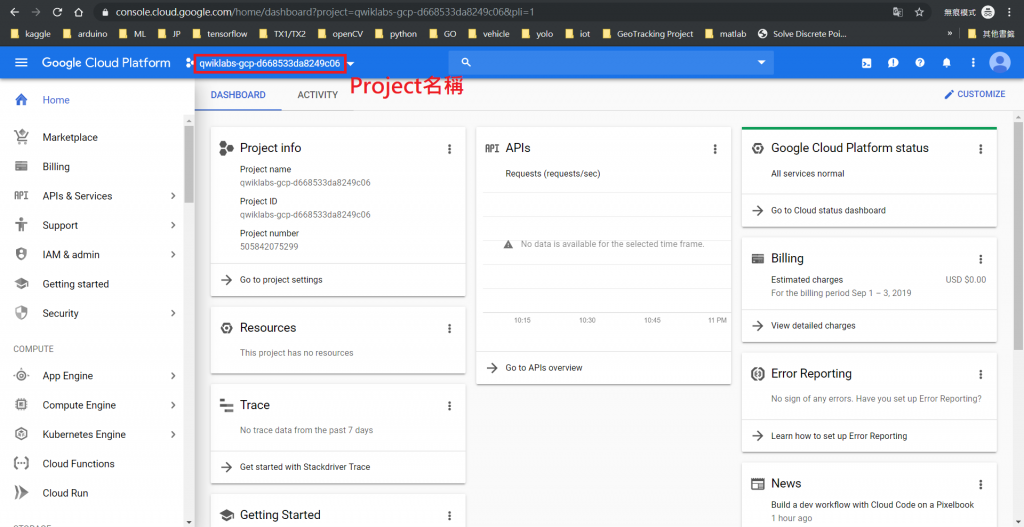Viewport: 1024px width, 527px height.
Task: Expand the search bar dropdown arrow
Action: [761, 62]
